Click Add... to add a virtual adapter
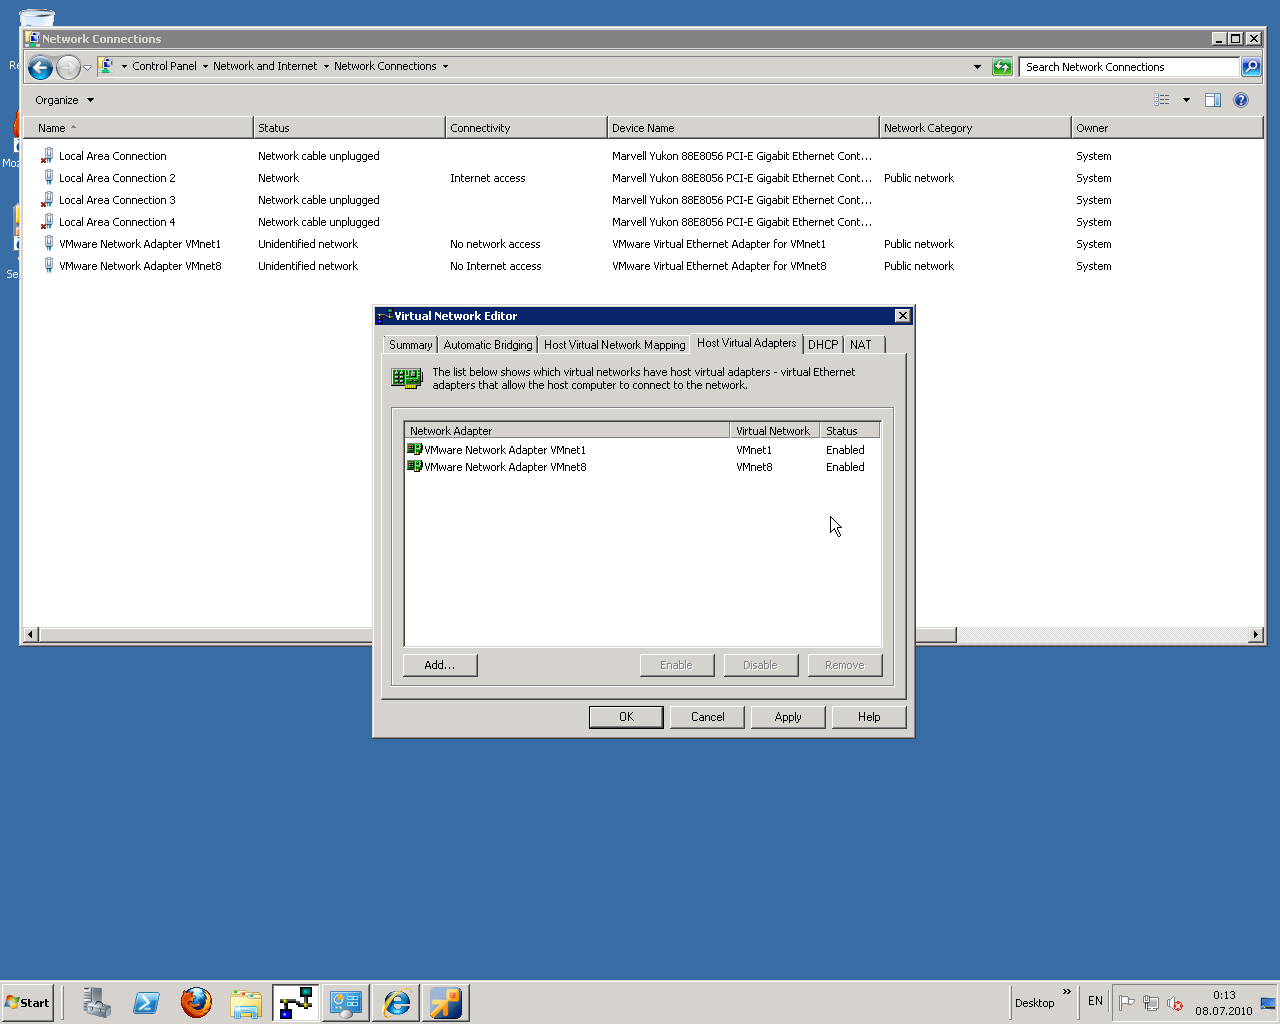Screen dimensions: 1280x1024 [x=440, y=665]
